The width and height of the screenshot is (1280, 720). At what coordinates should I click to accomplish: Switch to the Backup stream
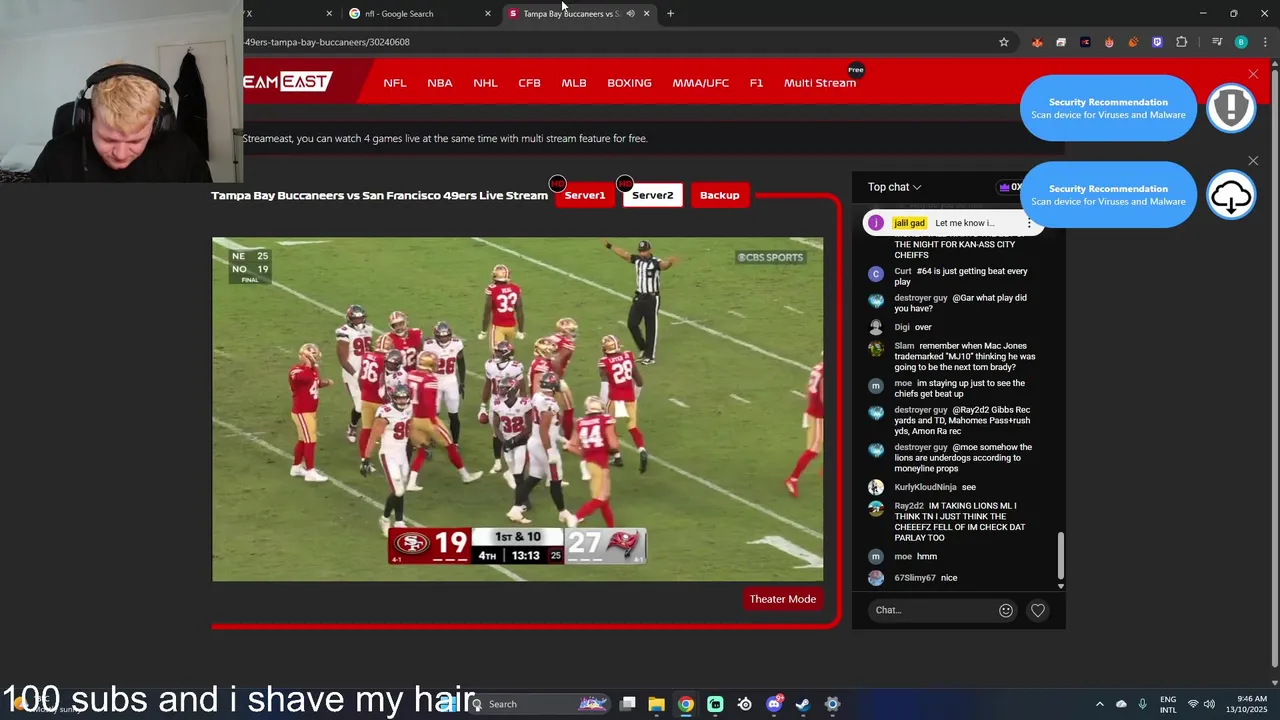[719, 195]
